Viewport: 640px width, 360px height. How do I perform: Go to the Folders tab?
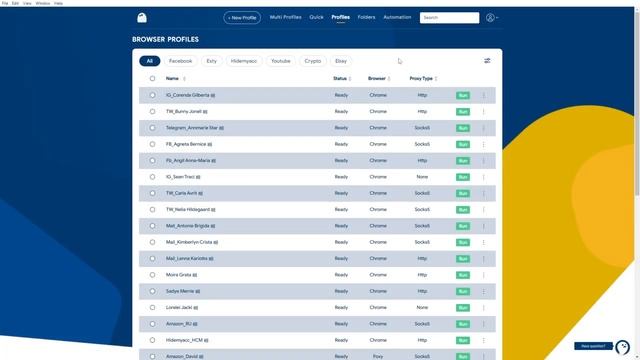tap(366, 17)
